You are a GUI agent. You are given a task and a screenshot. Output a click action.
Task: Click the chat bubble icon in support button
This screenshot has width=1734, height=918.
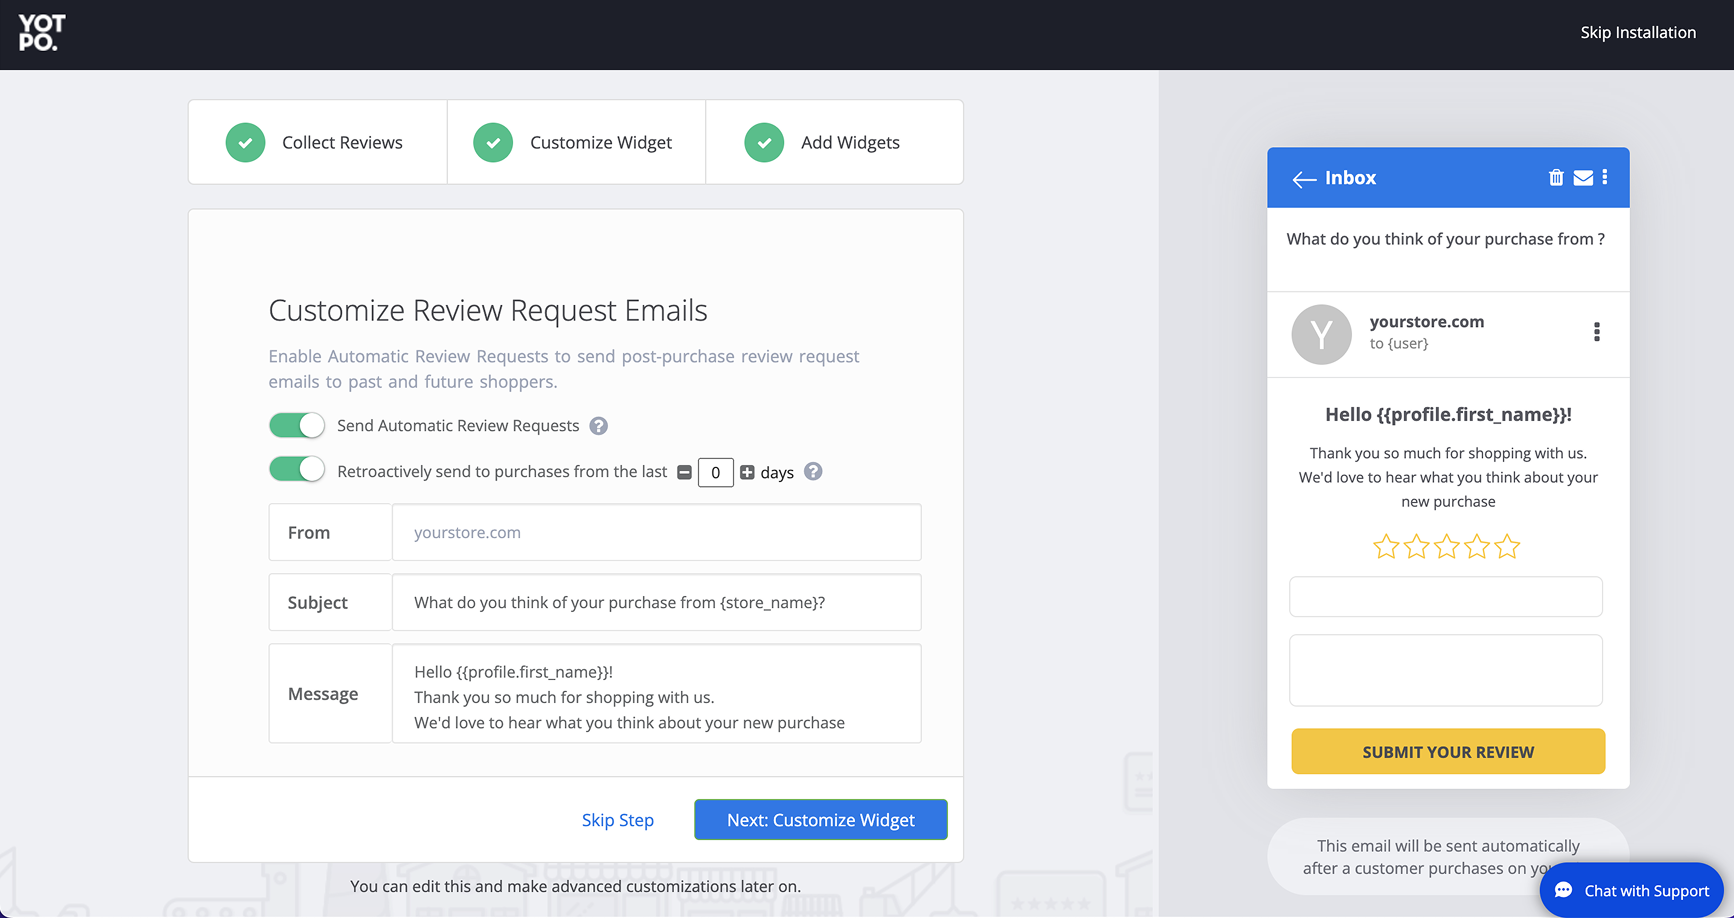coord(1564,890)
